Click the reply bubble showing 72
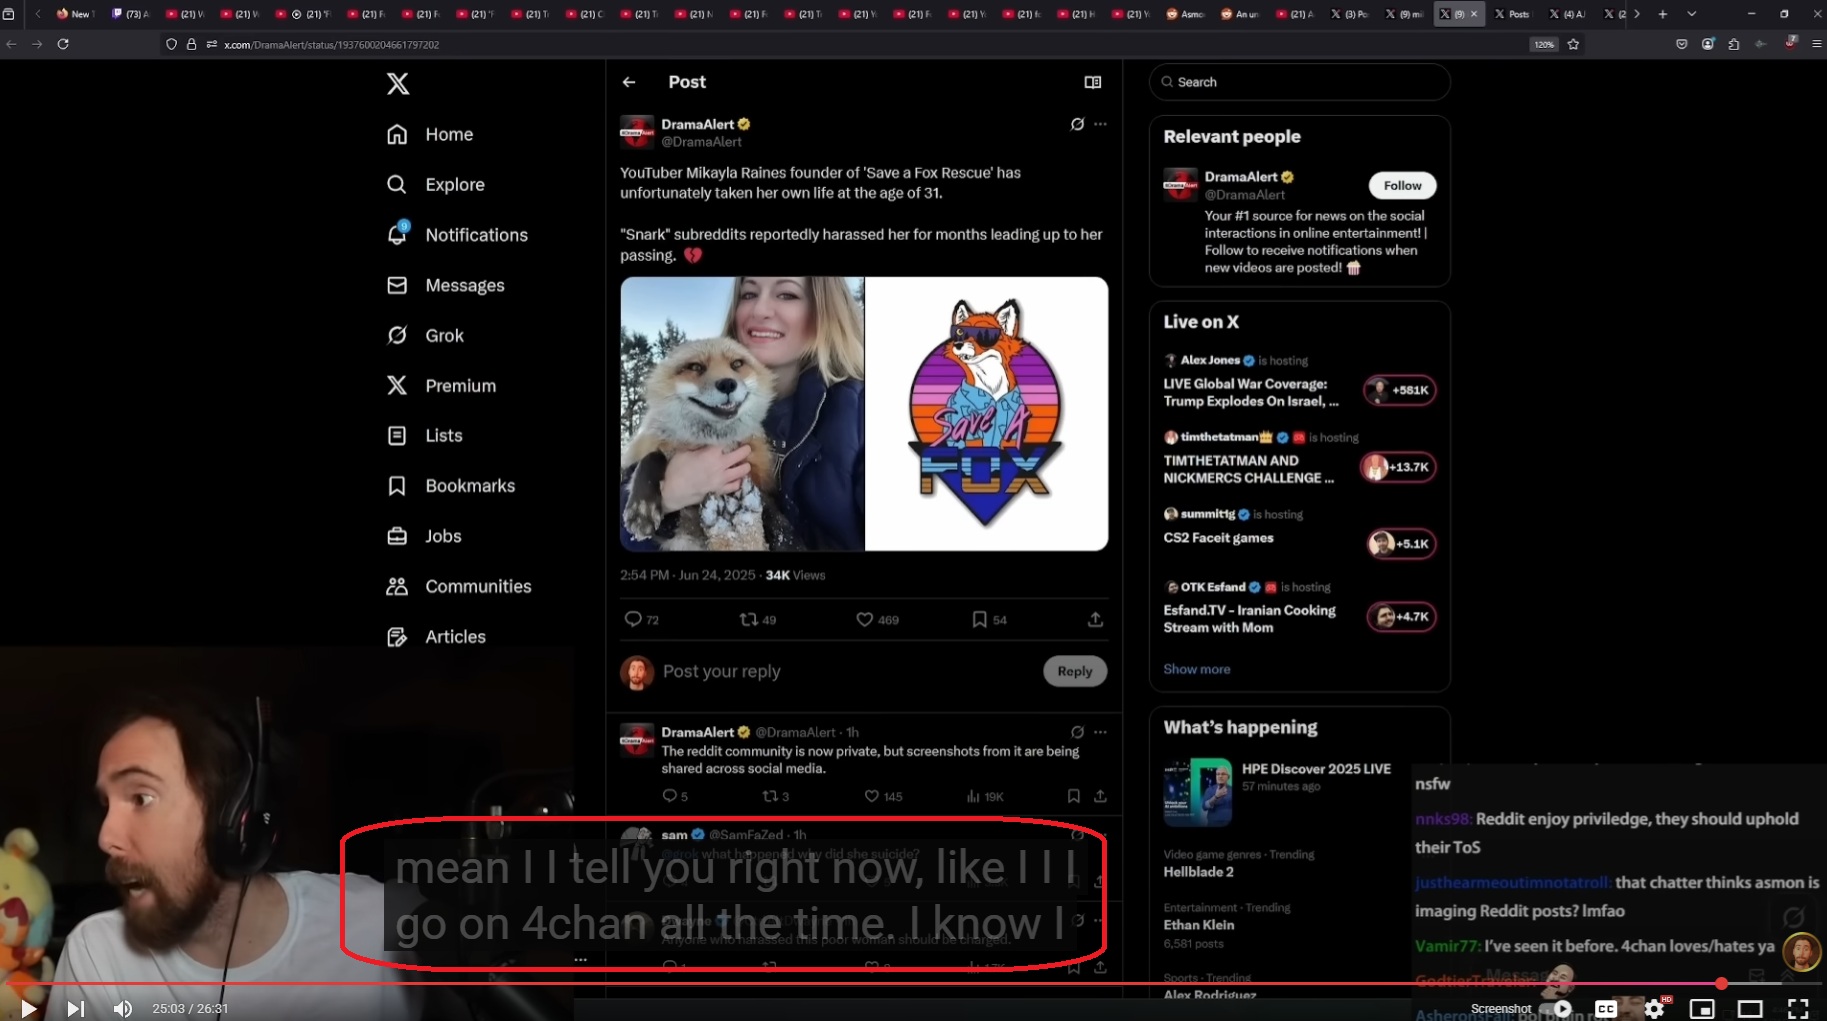Screen dimensions: 1827x1021 click(x=641, y=619)
